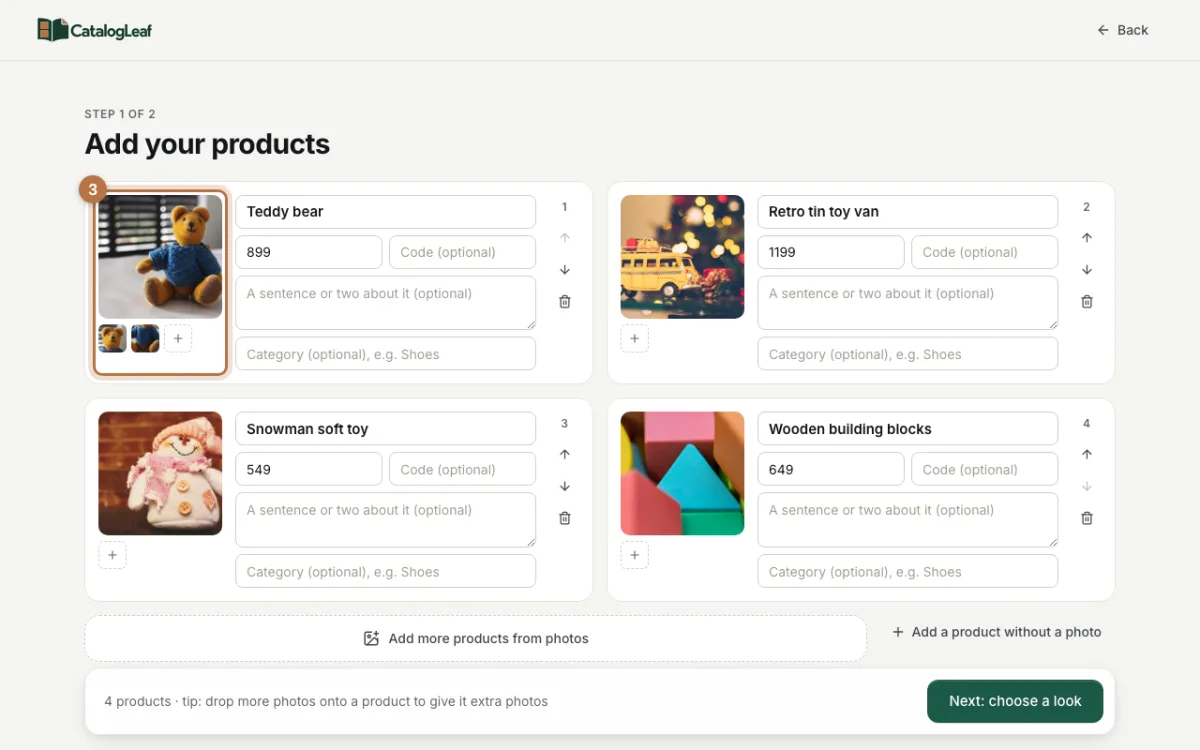Open the CatalogLeaf home logo
Viewport: 1200px width, 750px height.
95,30
